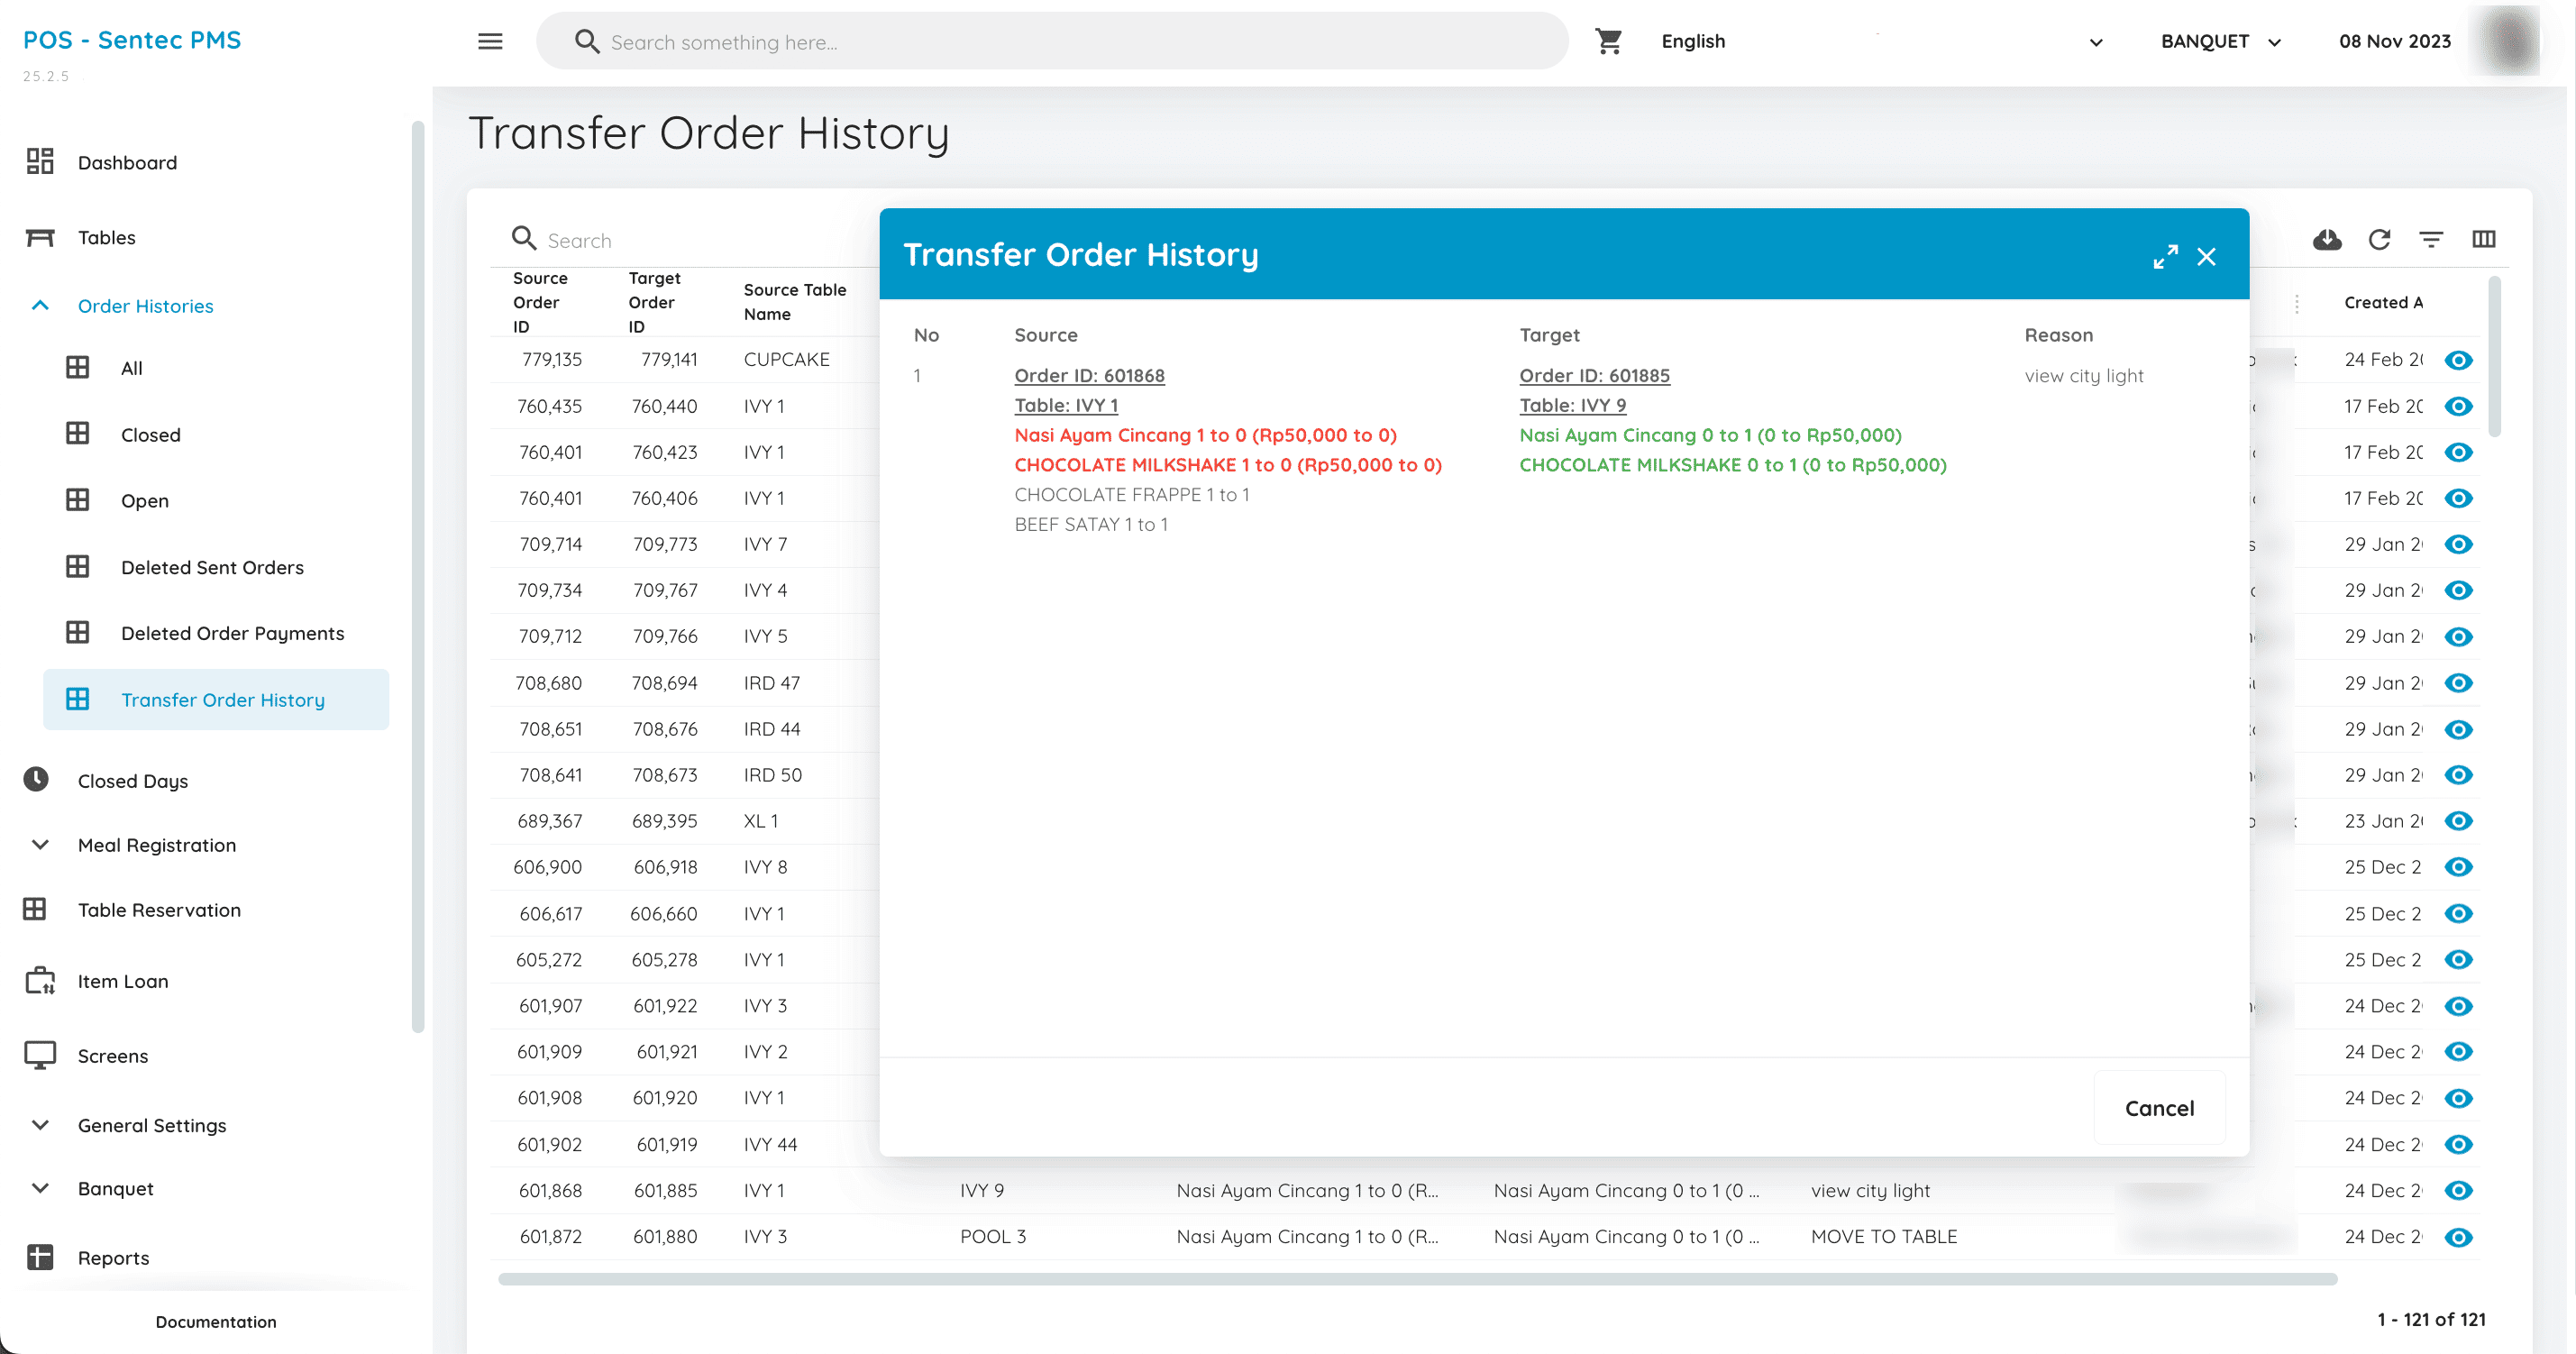The image size is (2576, 1354).
Task: Open the hamburger menu icon
Action: [x=490, y=41]
